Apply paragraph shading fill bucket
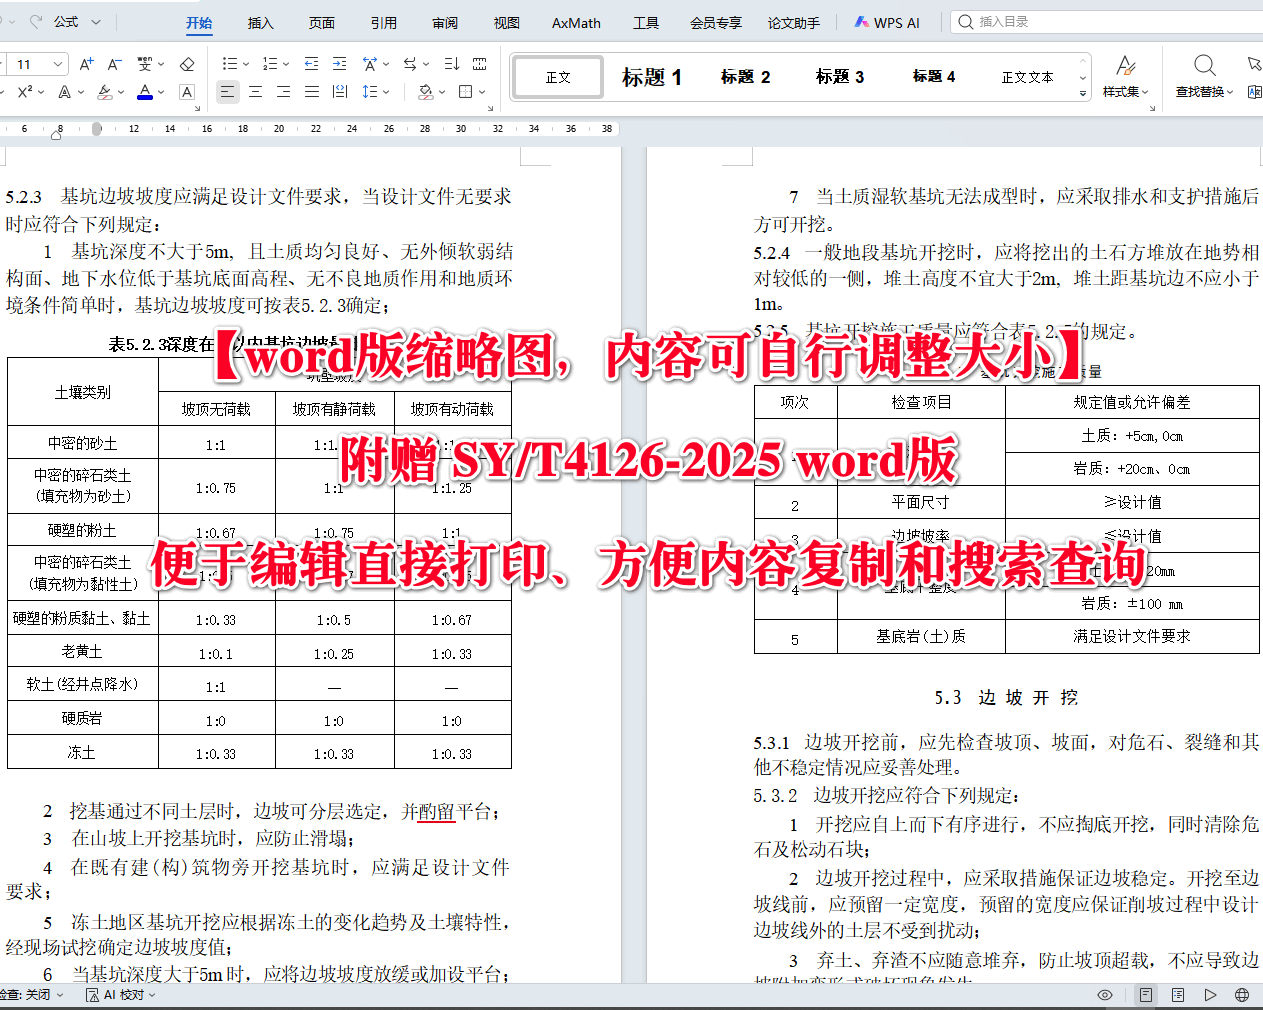 point(425,92)
